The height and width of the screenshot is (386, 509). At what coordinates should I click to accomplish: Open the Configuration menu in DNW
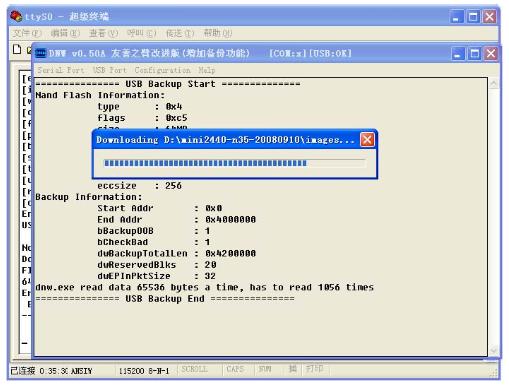coord(163,70)
